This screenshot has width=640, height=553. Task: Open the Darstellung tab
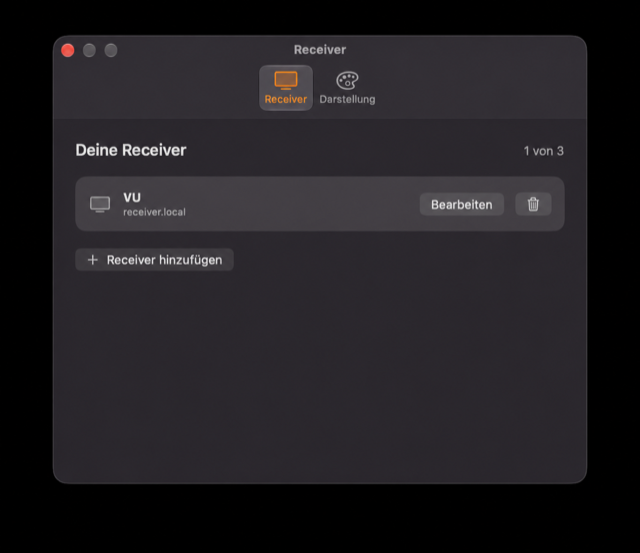click(x=347, y=88)
